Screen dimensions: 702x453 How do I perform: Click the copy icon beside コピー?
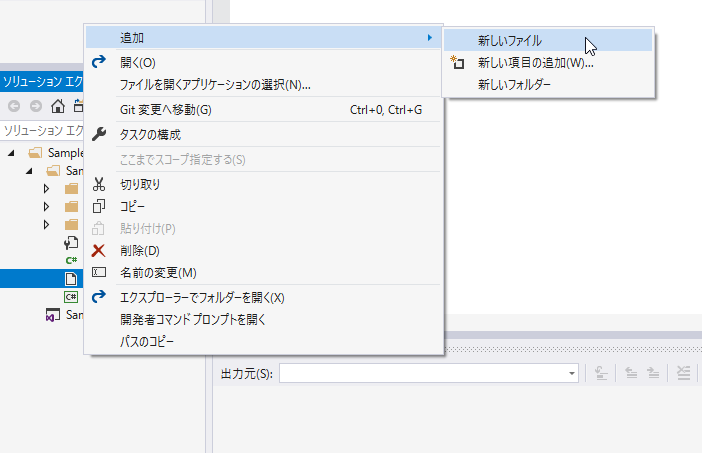pos(98,206)
